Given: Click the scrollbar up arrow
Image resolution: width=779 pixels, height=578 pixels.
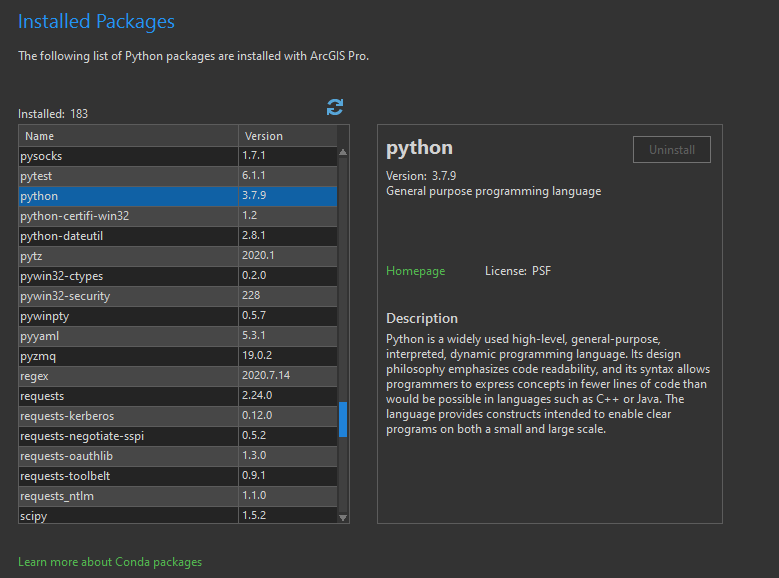Looking at the screenshot, I should pyautogui.click(x=343, y=153).
